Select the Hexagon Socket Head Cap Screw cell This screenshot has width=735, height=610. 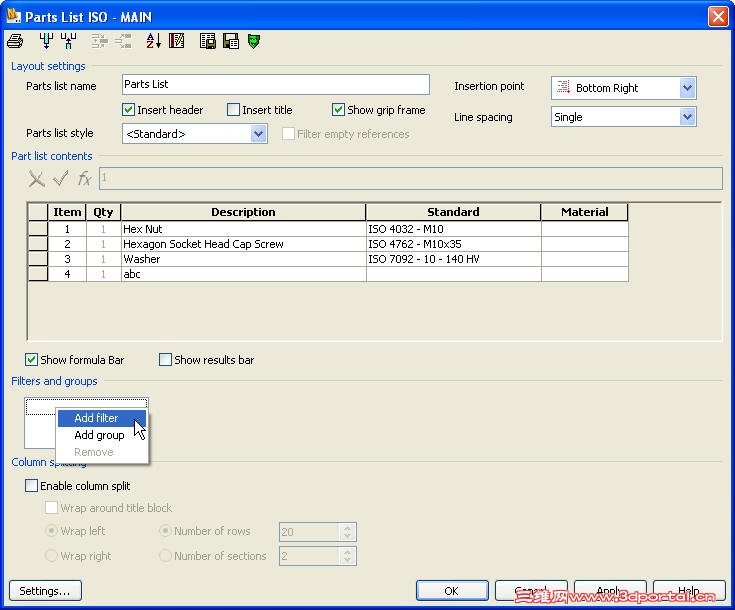coord(243,244)
